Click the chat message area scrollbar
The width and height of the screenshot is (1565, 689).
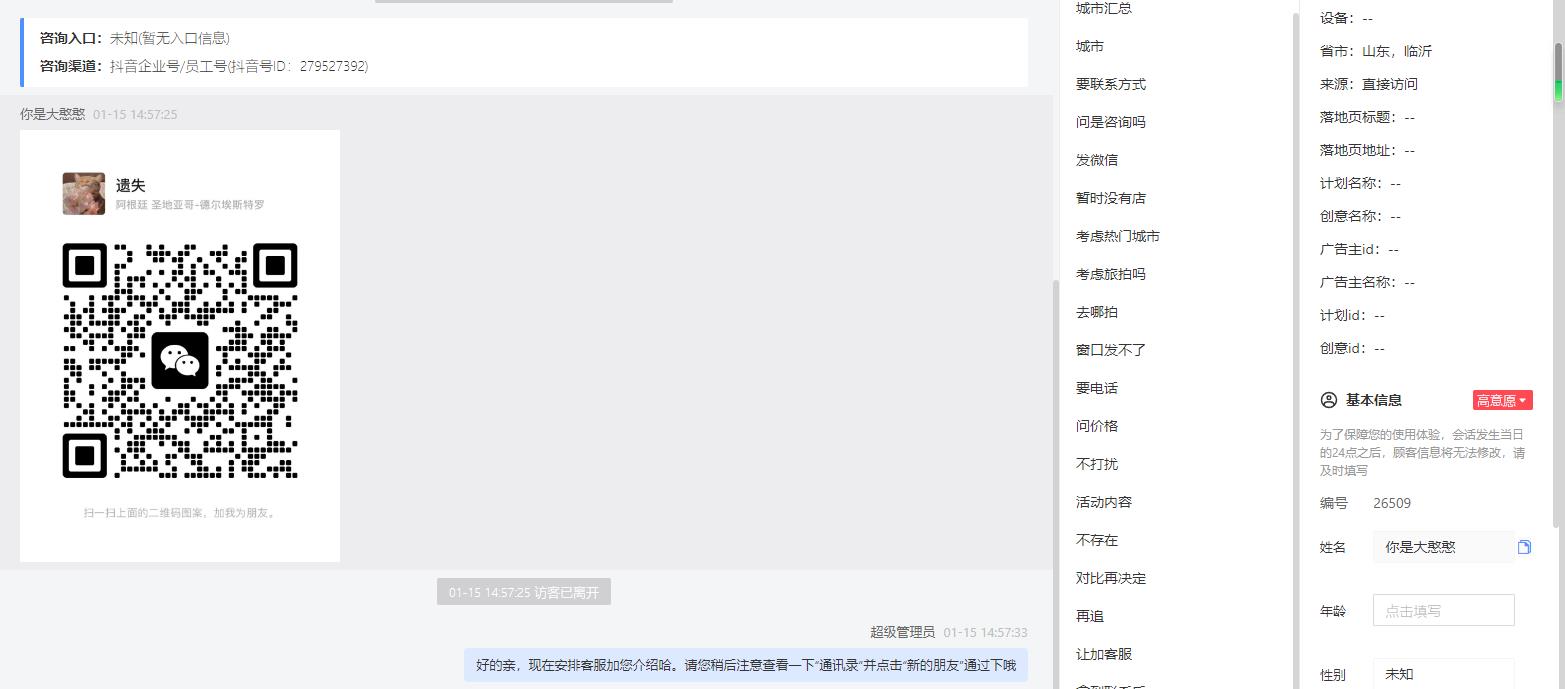(x=1056, y=484)
